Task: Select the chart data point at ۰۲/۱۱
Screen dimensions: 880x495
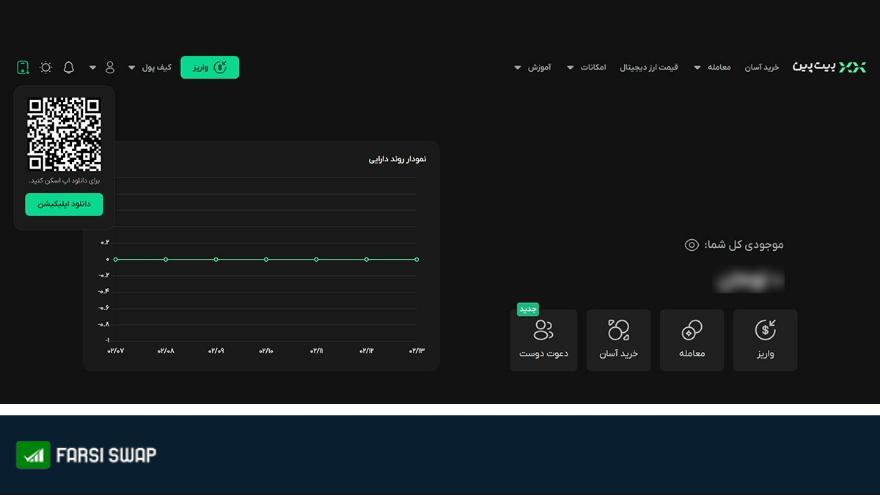Action: pyautogui.click(x=317, y=259)
